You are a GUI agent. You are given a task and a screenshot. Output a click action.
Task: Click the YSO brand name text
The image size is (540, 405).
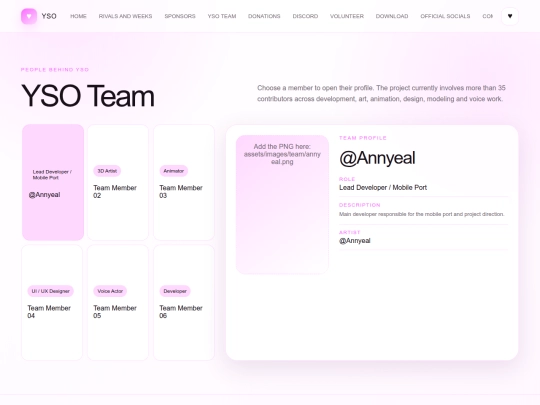tap(49, 16)
